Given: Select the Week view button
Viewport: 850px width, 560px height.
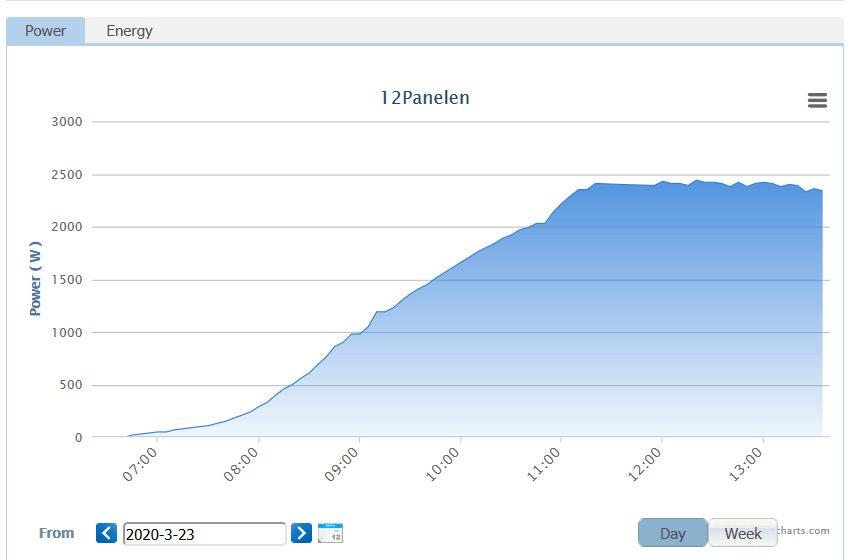Looking at the screenshot, I should point(743,533).
